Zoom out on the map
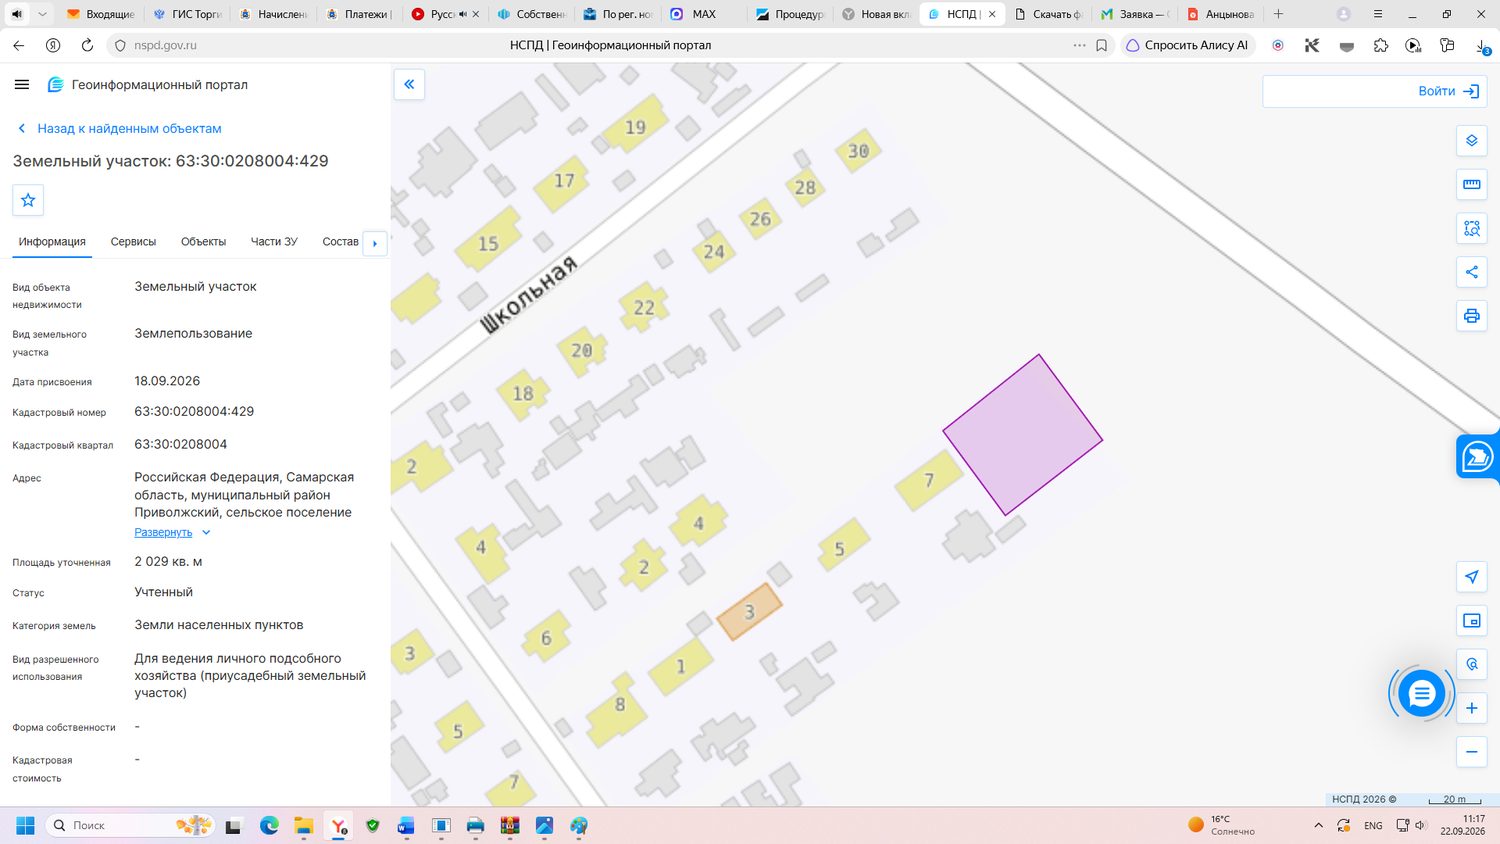Screen dimensions: 1500x844 pos(1472,752)
